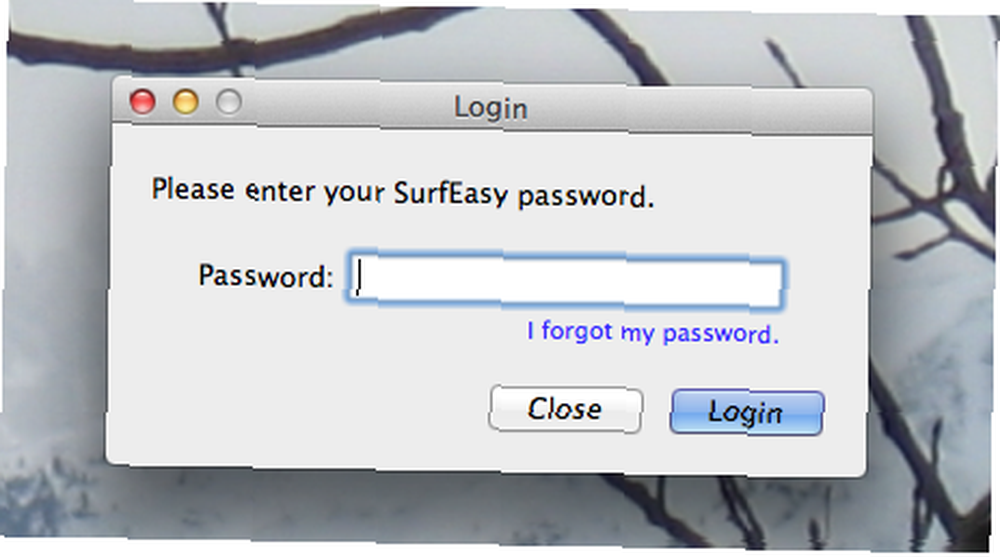Click the word 'forgot' in the blue link
Image resolution: width=1000 pixels, height=557 pixels.
pyautogui.click(x=577, y=331)
